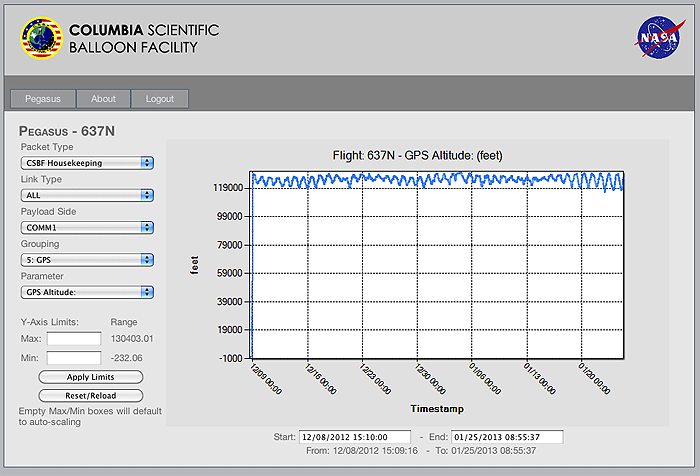Open the Grouping 5: GPS dropdown
Screen dimensions: 700x476
click(x=86, y=260)
